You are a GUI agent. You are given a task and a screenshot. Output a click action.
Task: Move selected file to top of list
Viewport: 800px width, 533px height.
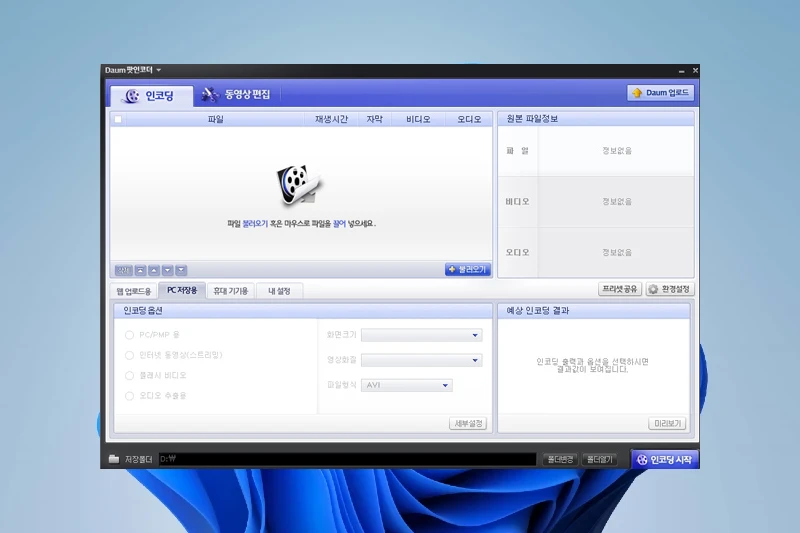coord(141,270)
